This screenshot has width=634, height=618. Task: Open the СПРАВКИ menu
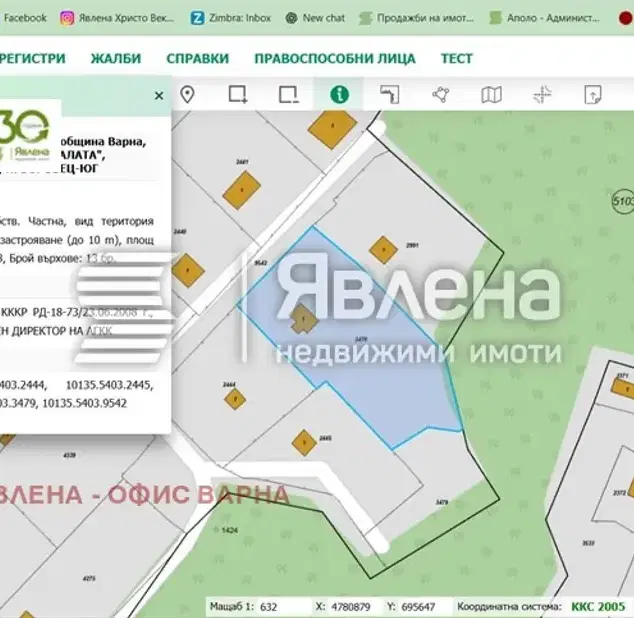tap(198, 58)
